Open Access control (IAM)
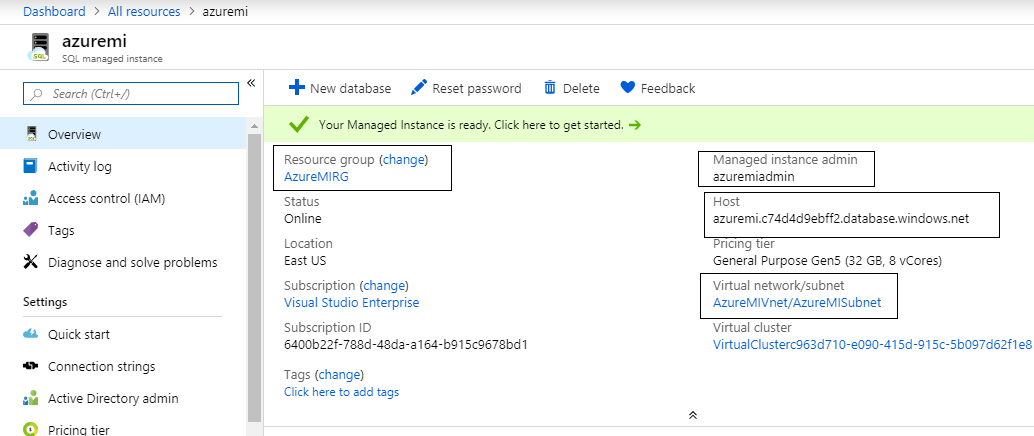The width and height of the screenshot is (1034, 436). coord(106,198)
